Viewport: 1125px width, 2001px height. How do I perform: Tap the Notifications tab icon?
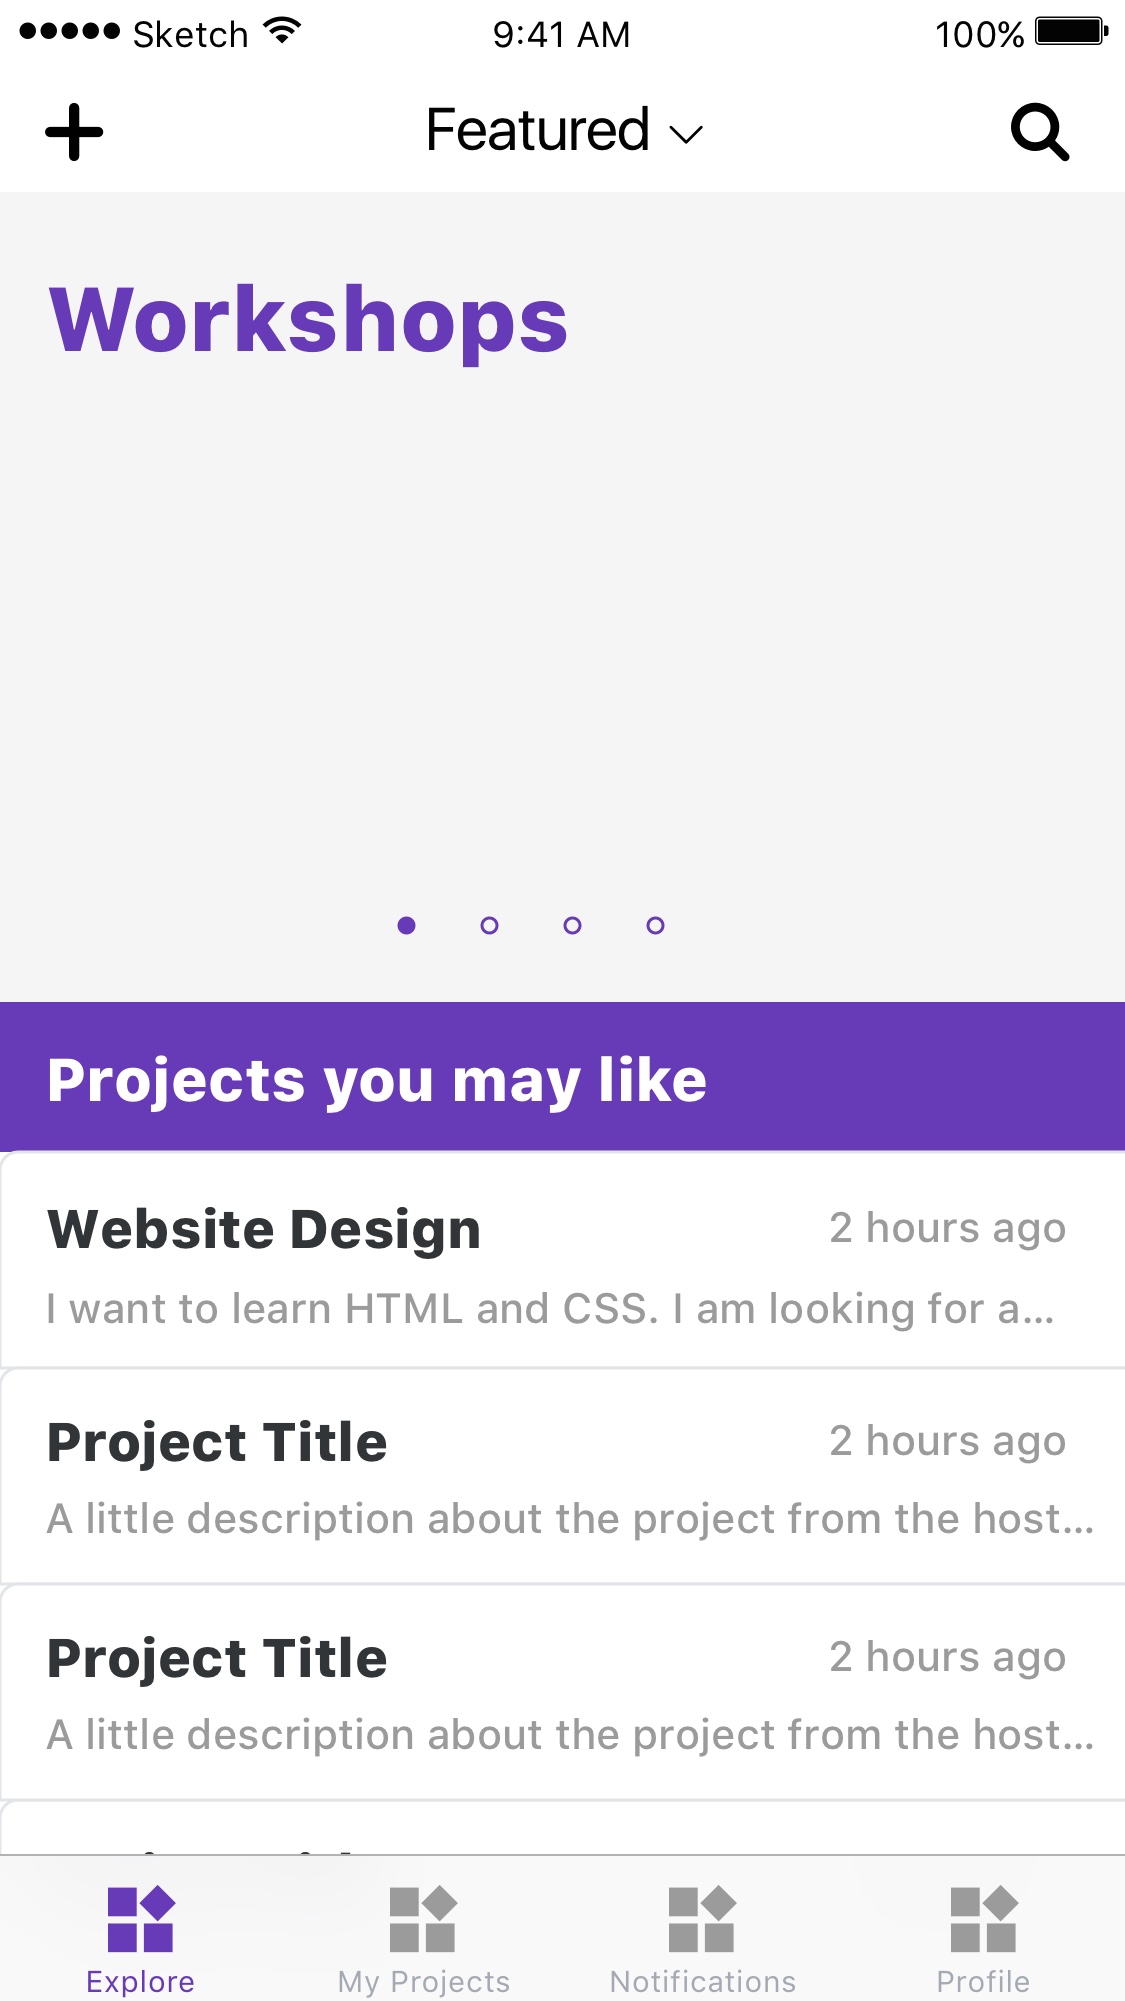(x=702, y=1919)
